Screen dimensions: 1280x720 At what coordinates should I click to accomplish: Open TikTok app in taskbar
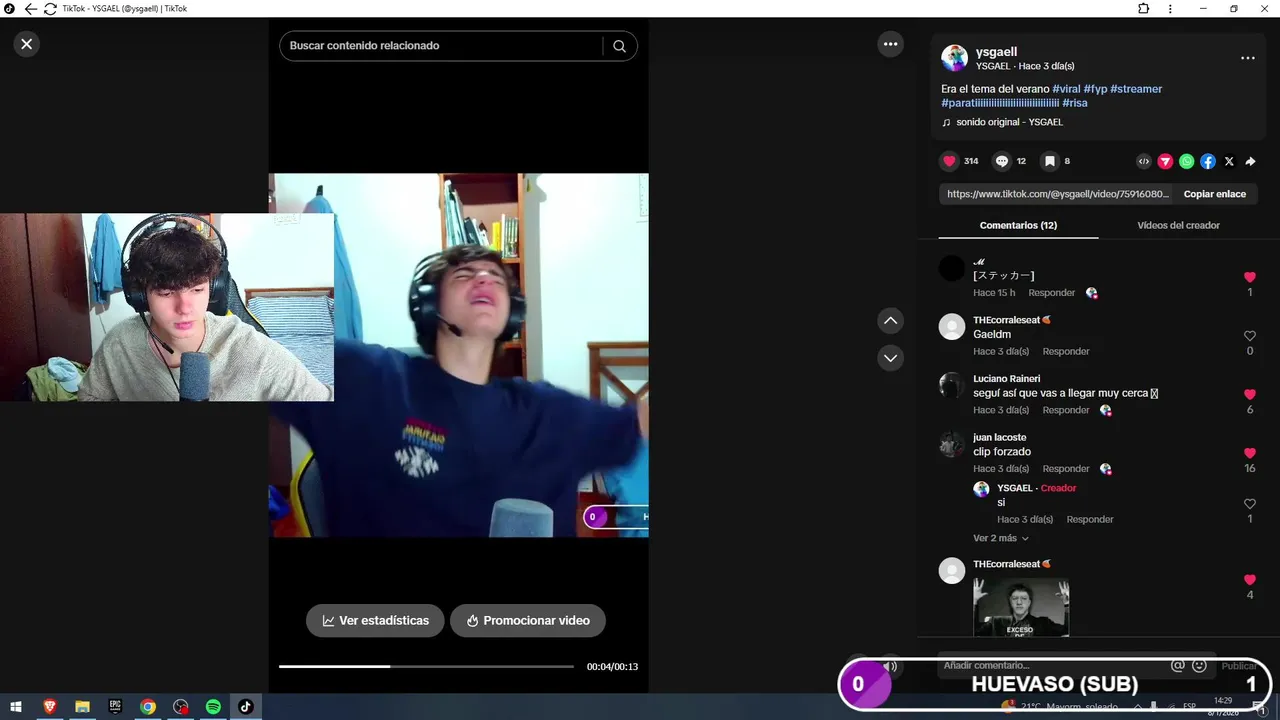(x=246, y=707)
